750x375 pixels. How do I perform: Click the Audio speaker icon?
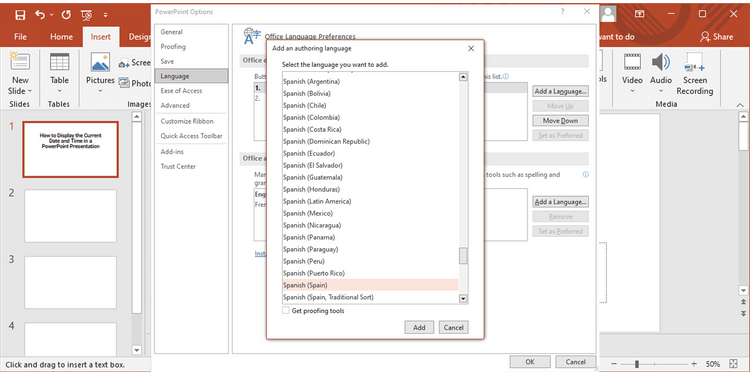pos(661,62)
